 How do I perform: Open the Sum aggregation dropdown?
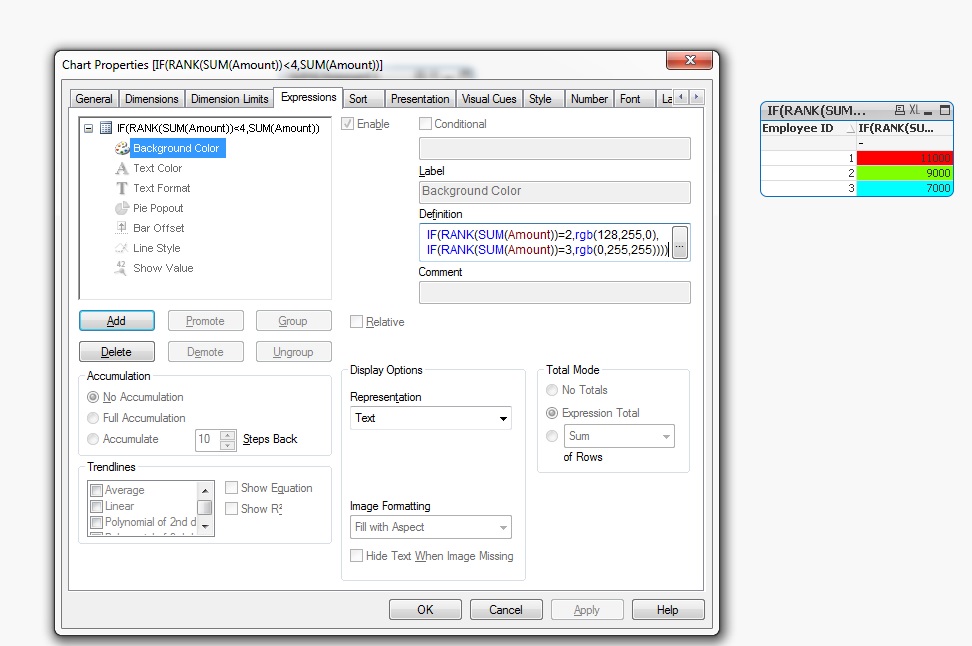tap(619, 436)
